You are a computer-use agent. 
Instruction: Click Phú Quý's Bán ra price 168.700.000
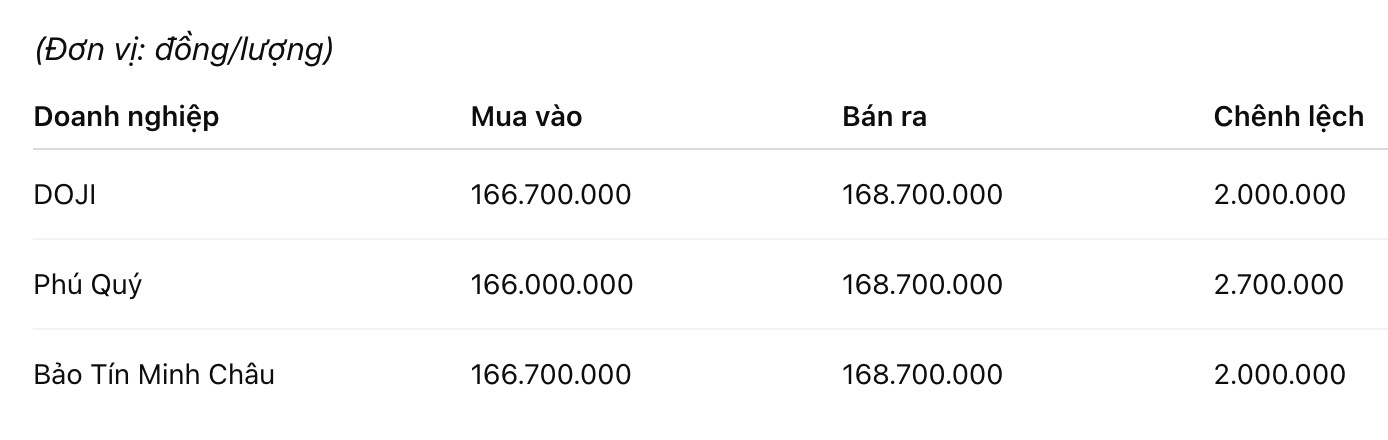922,285
